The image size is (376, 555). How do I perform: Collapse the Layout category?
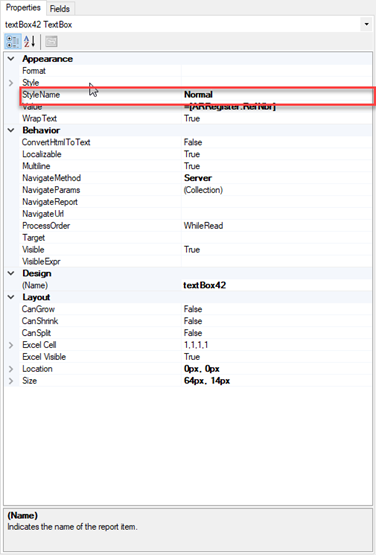11,297
